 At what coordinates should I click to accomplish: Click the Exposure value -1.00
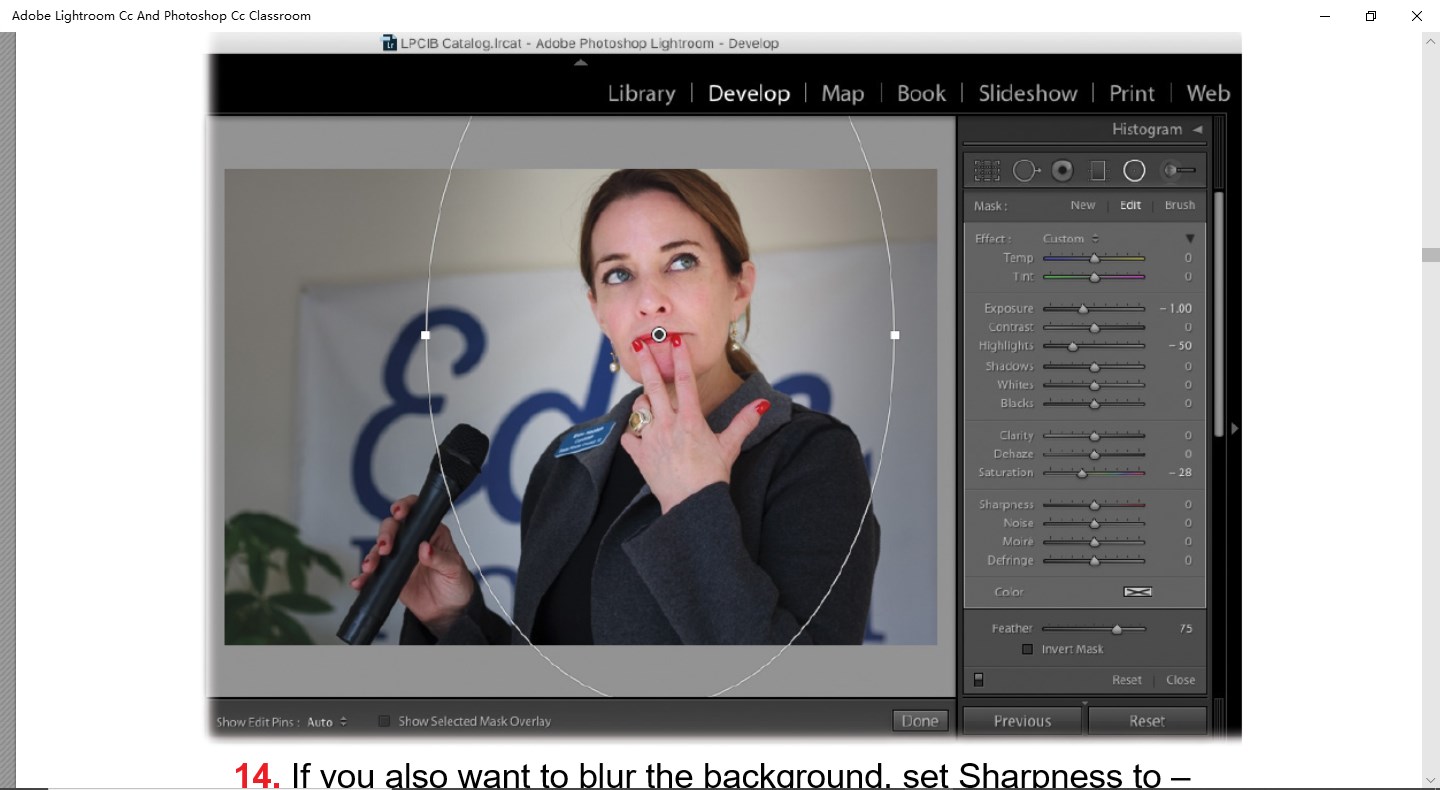(x=1176, y=309)
